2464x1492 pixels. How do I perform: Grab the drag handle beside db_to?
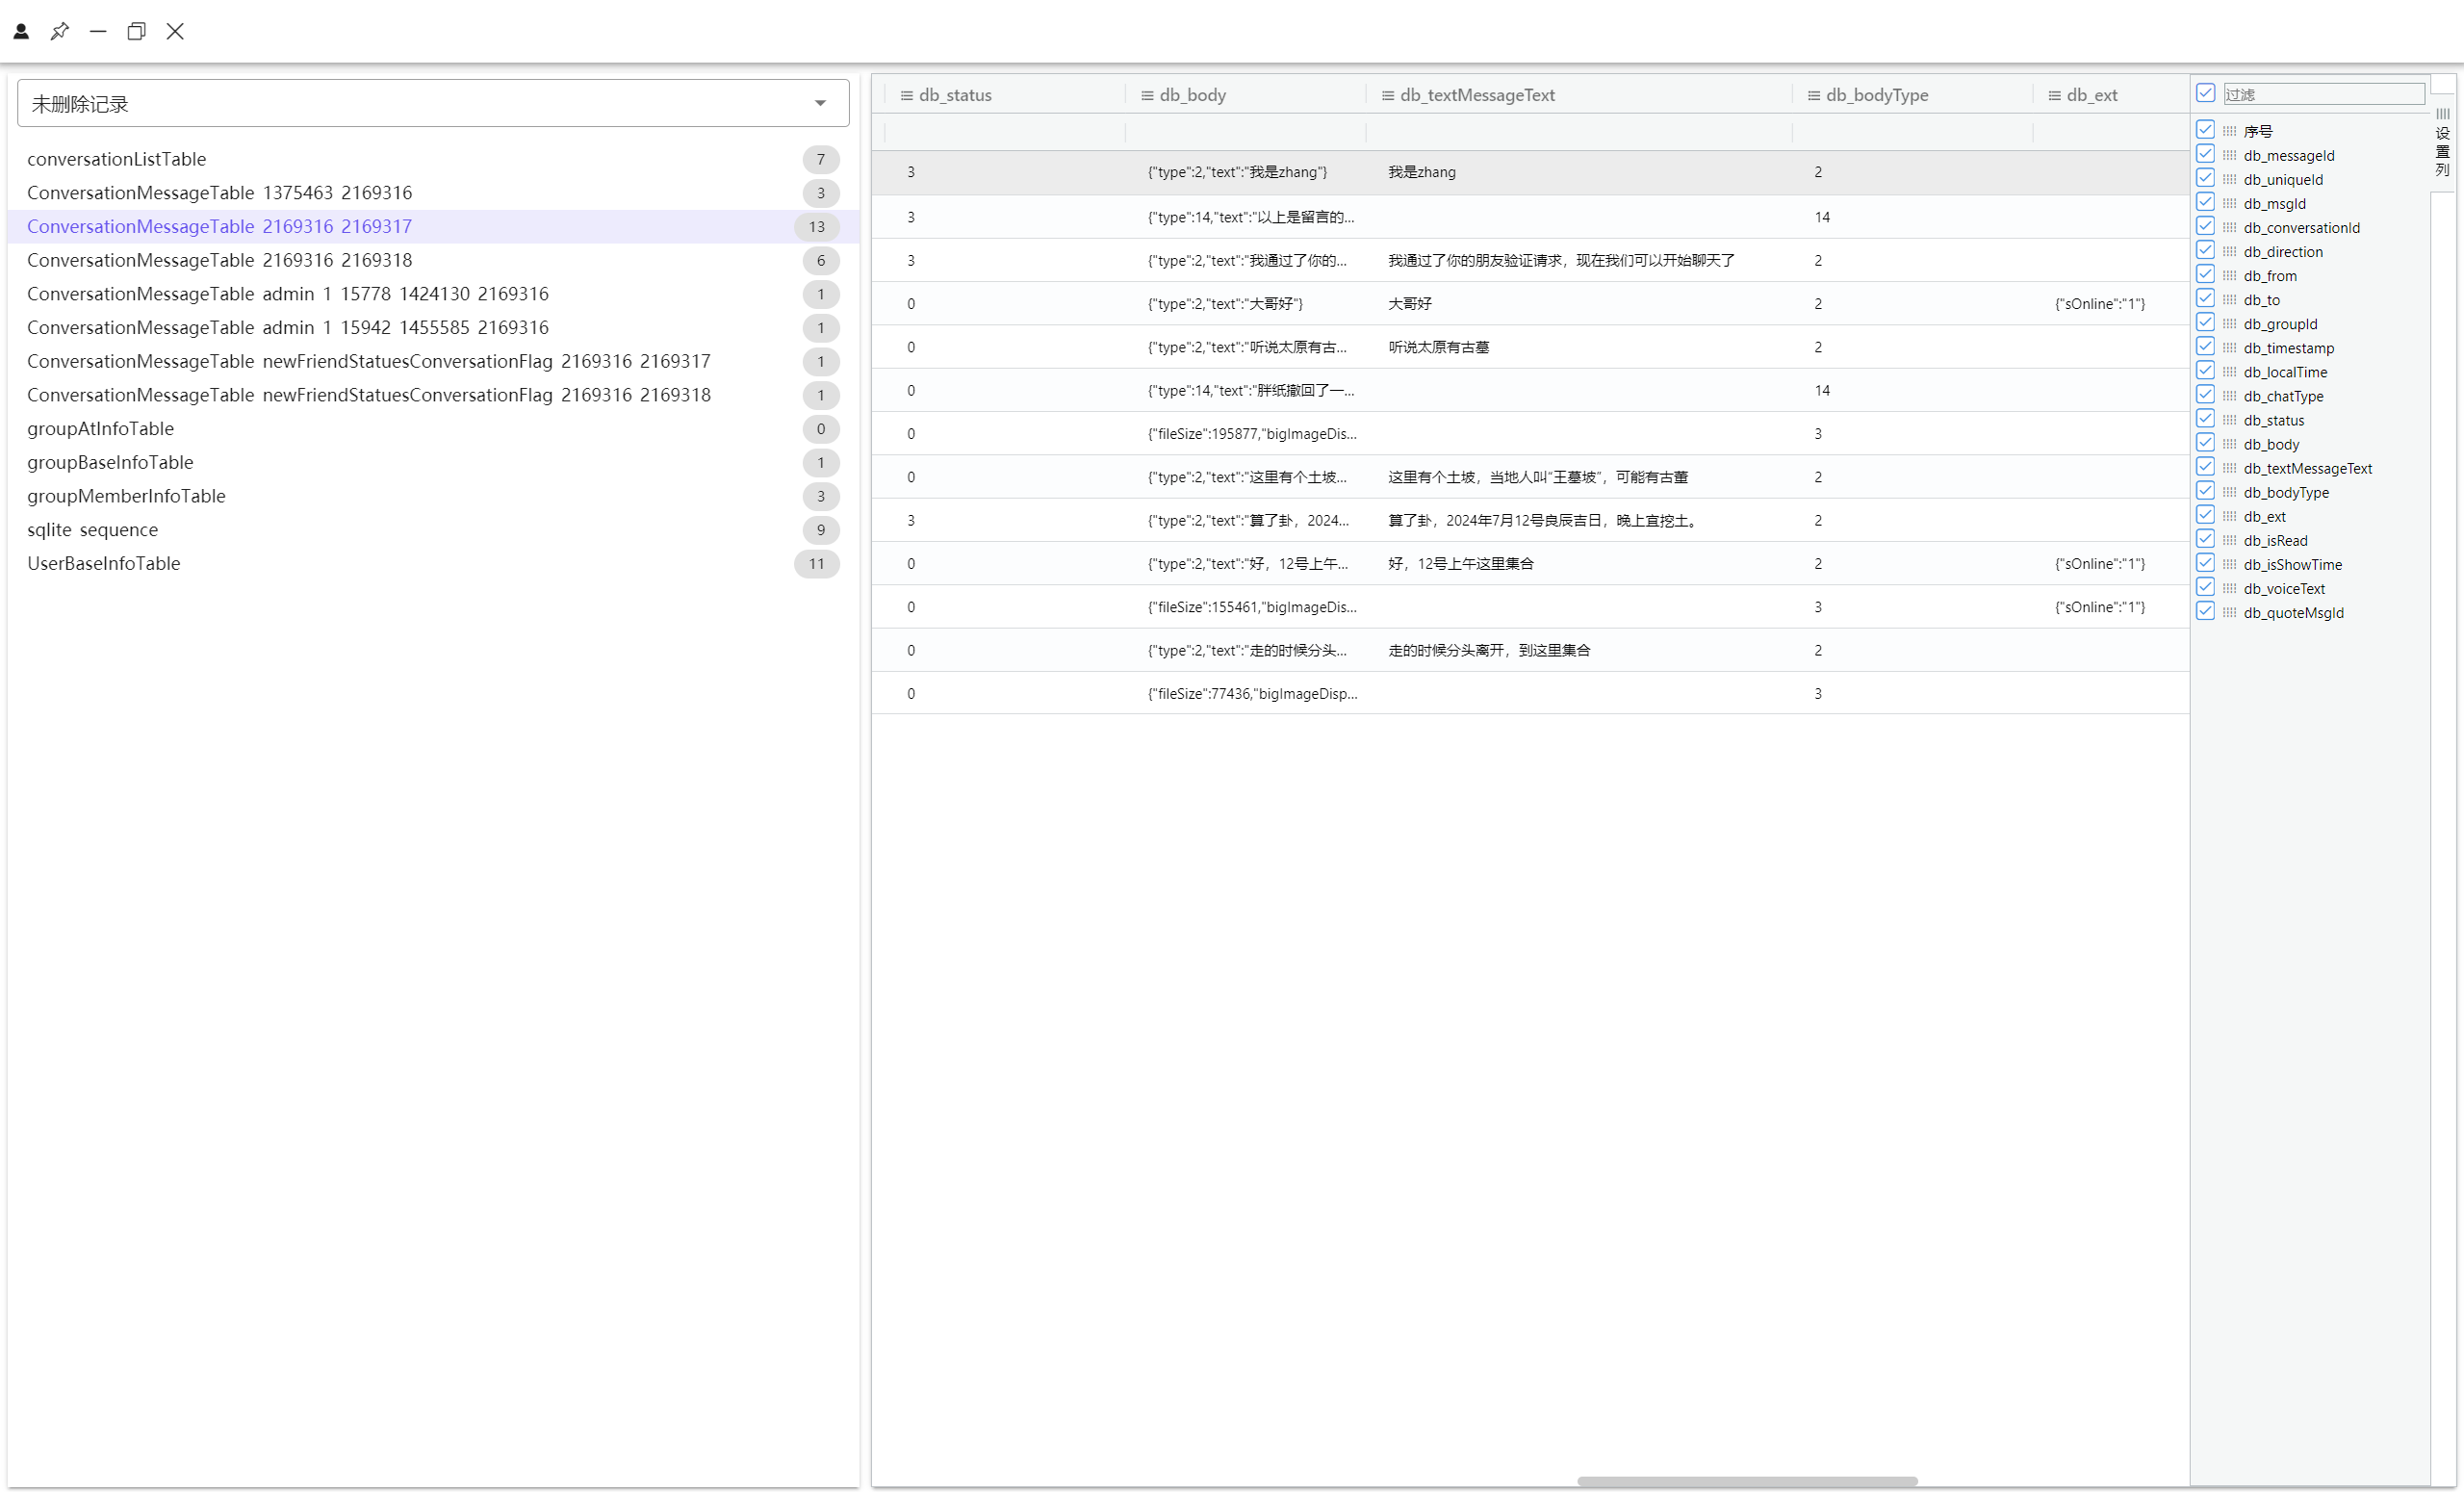(2230, 299)
